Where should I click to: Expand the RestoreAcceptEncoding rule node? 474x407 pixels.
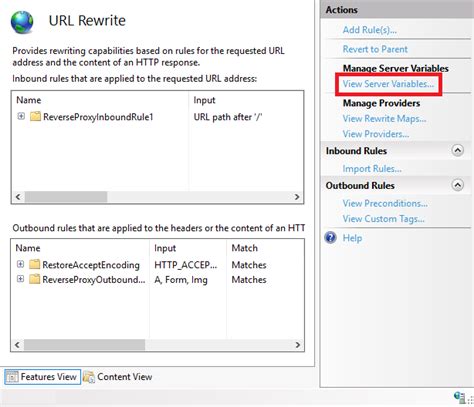coord(20,264)
